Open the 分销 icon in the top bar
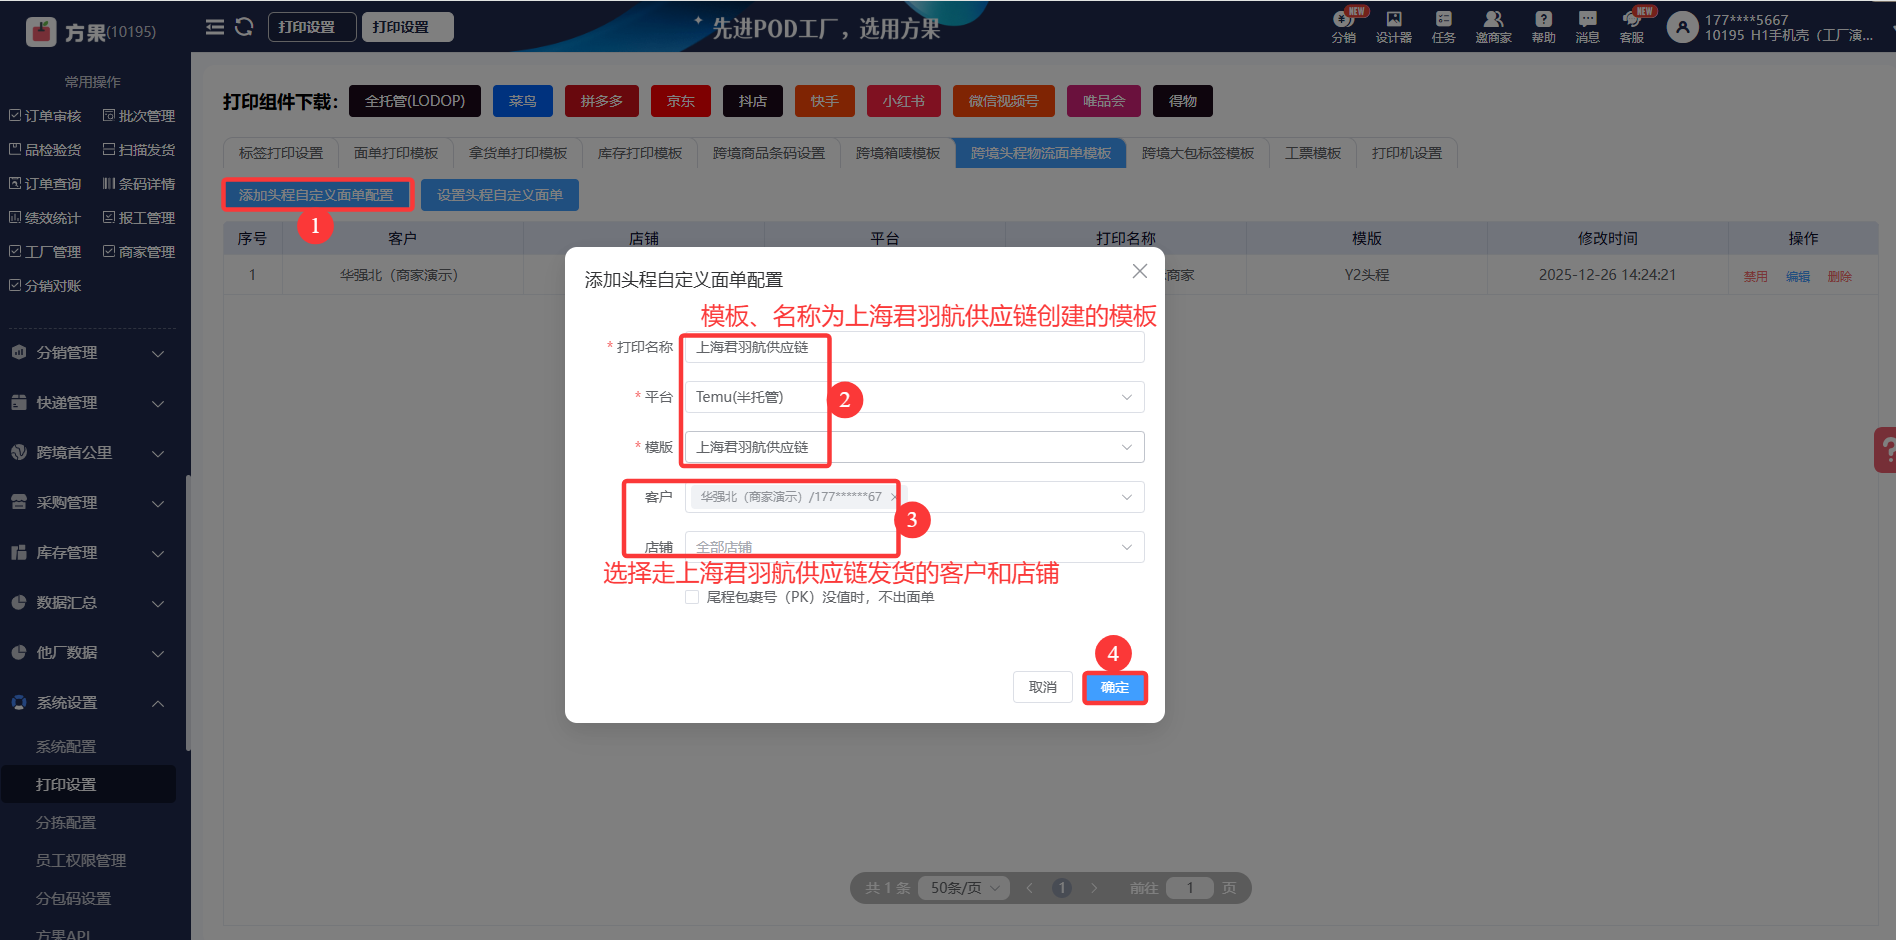Viewport: 1896px width, 940px height. (x=1344, y=27)
